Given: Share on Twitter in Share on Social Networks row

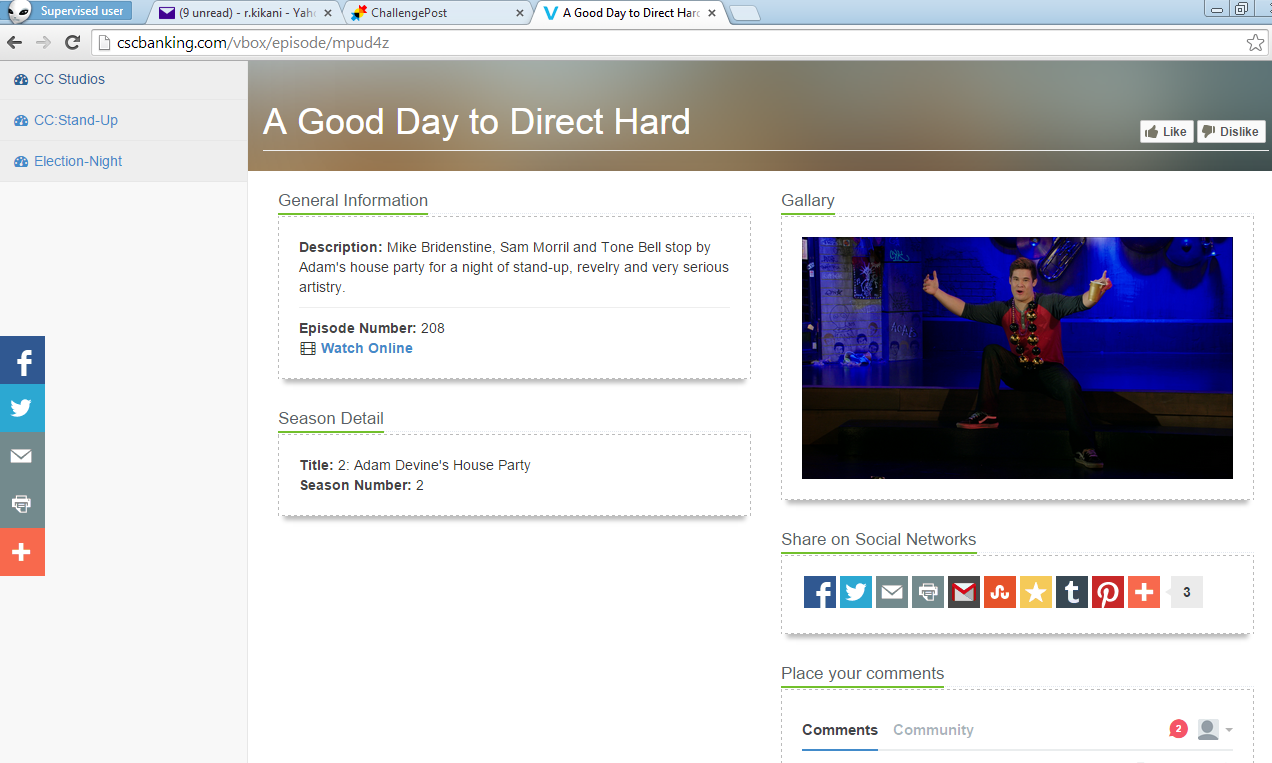Looking at the screenshot, I should point(856,592).
